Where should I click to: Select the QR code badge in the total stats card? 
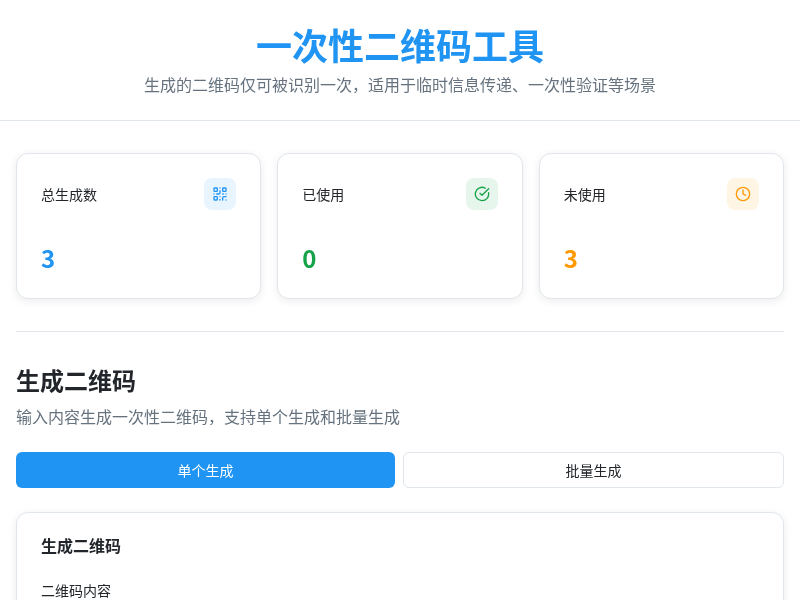coord(220,194)
